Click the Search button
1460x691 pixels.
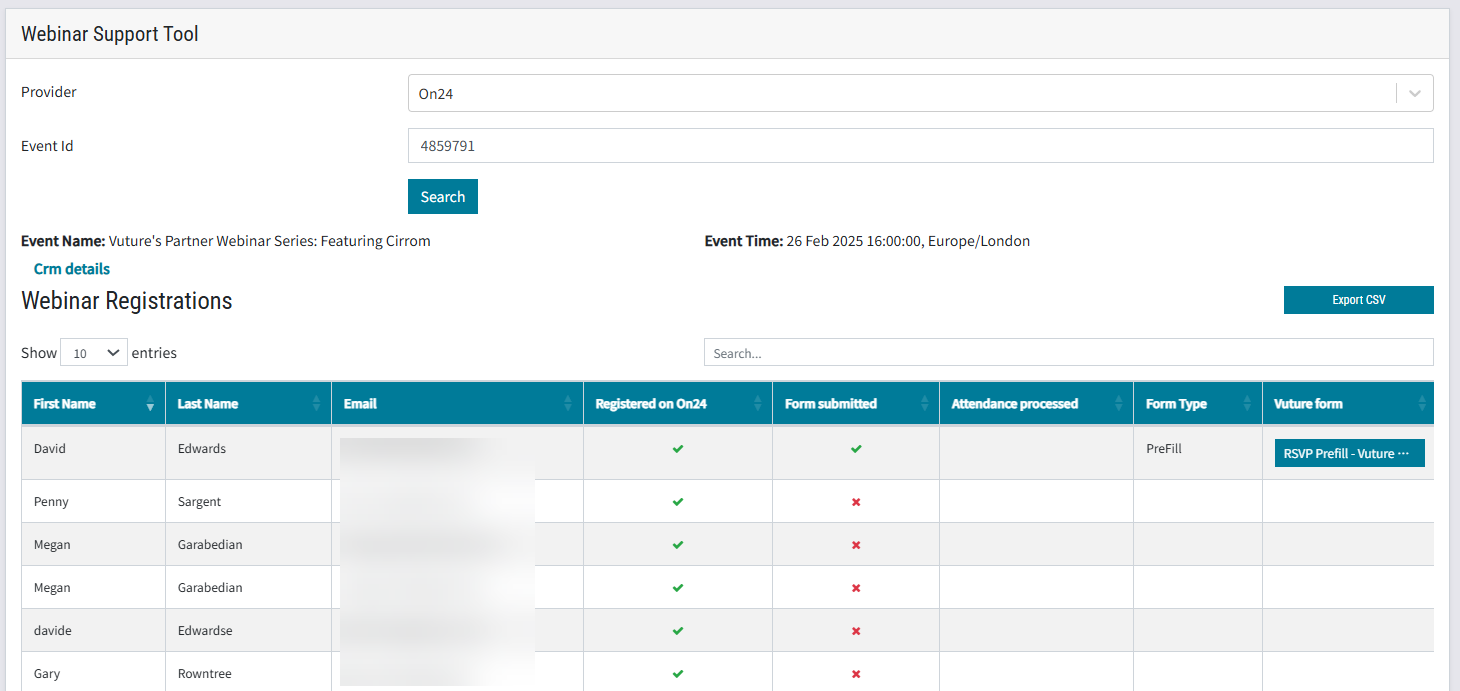[x=443, y=197]
